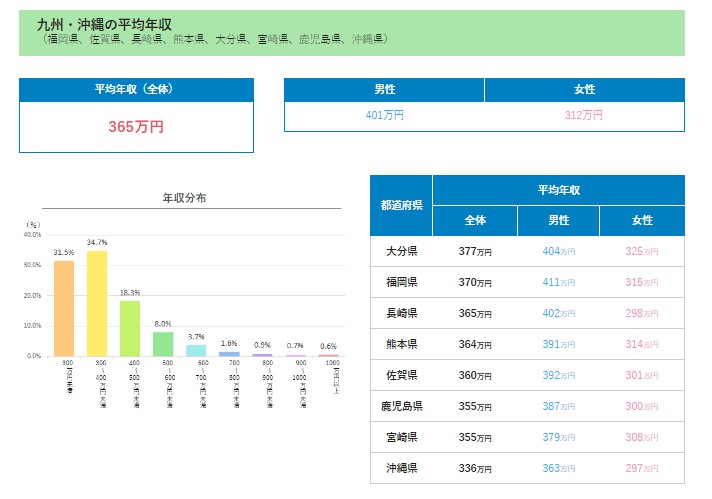Click the light green 18.3% bar

tap(130, 328)
